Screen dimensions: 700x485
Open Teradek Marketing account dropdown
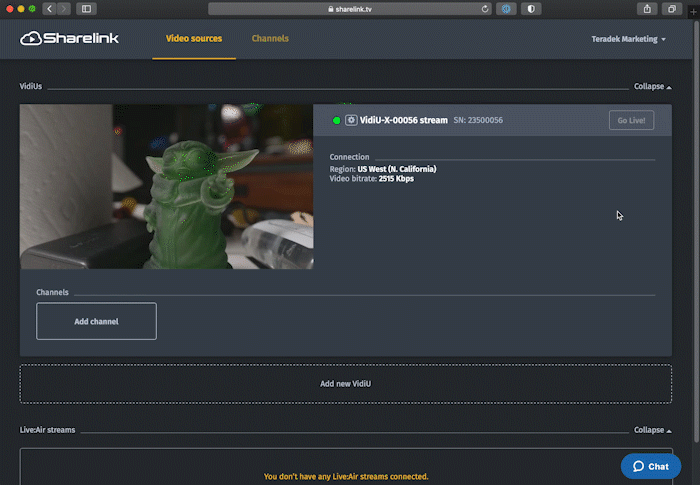pyautogui.click(x=629, y=39)
